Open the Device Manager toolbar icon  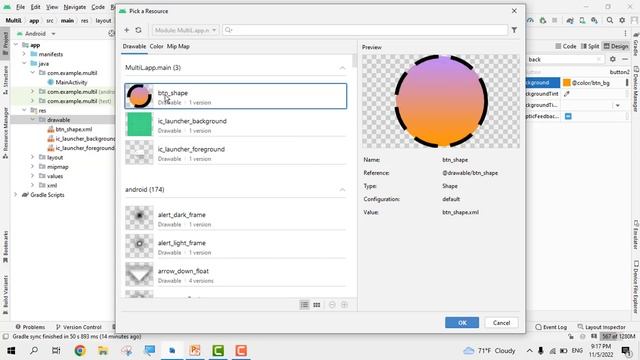coord(582,20)
